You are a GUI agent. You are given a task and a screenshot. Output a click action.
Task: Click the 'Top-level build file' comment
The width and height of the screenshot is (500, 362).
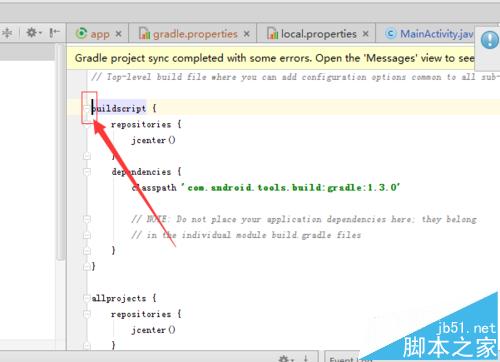pyautogui.click(x=295, y=77)
